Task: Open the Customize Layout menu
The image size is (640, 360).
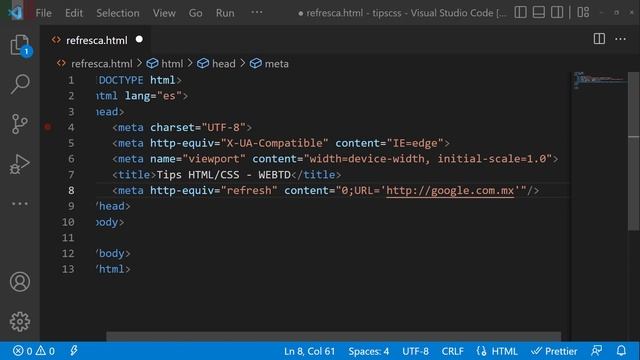Action: pos(583,12)
